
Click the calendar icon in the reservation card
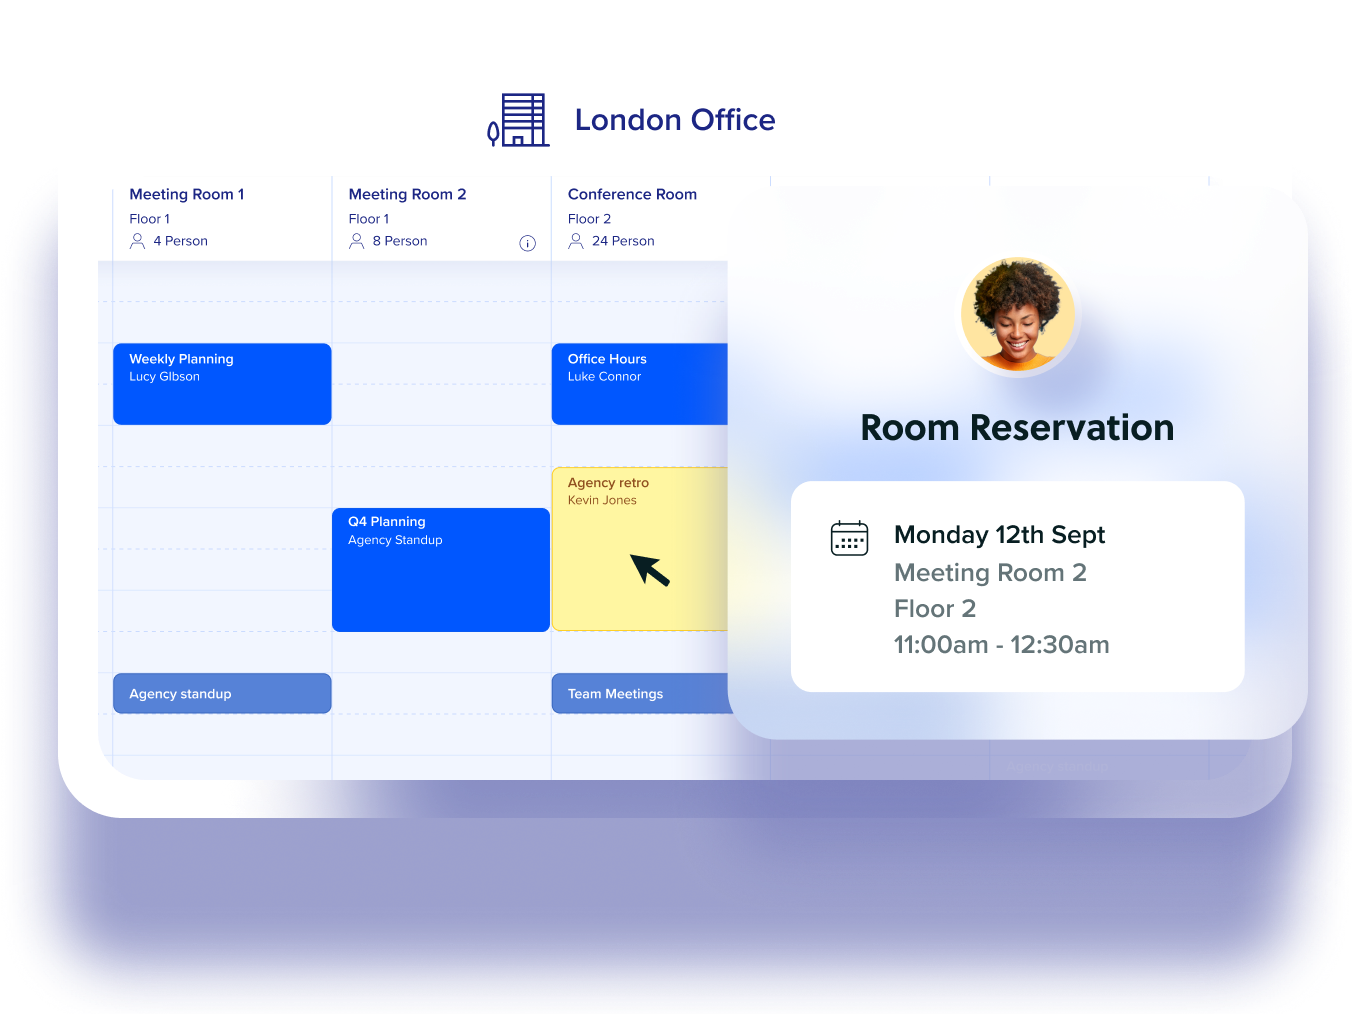tap(850, 538)
